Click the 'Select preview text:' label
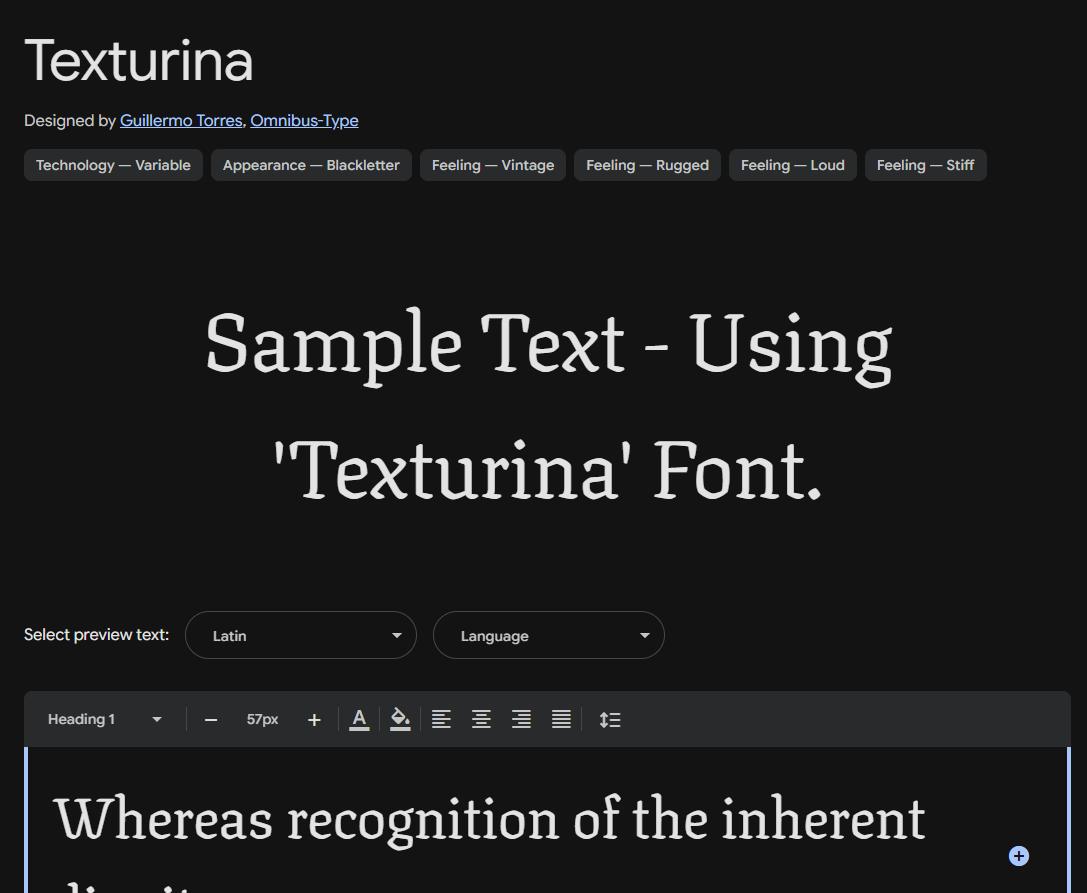Image resolution: width=1087 pixels, height=893 pixels. [x=96, y=634]
